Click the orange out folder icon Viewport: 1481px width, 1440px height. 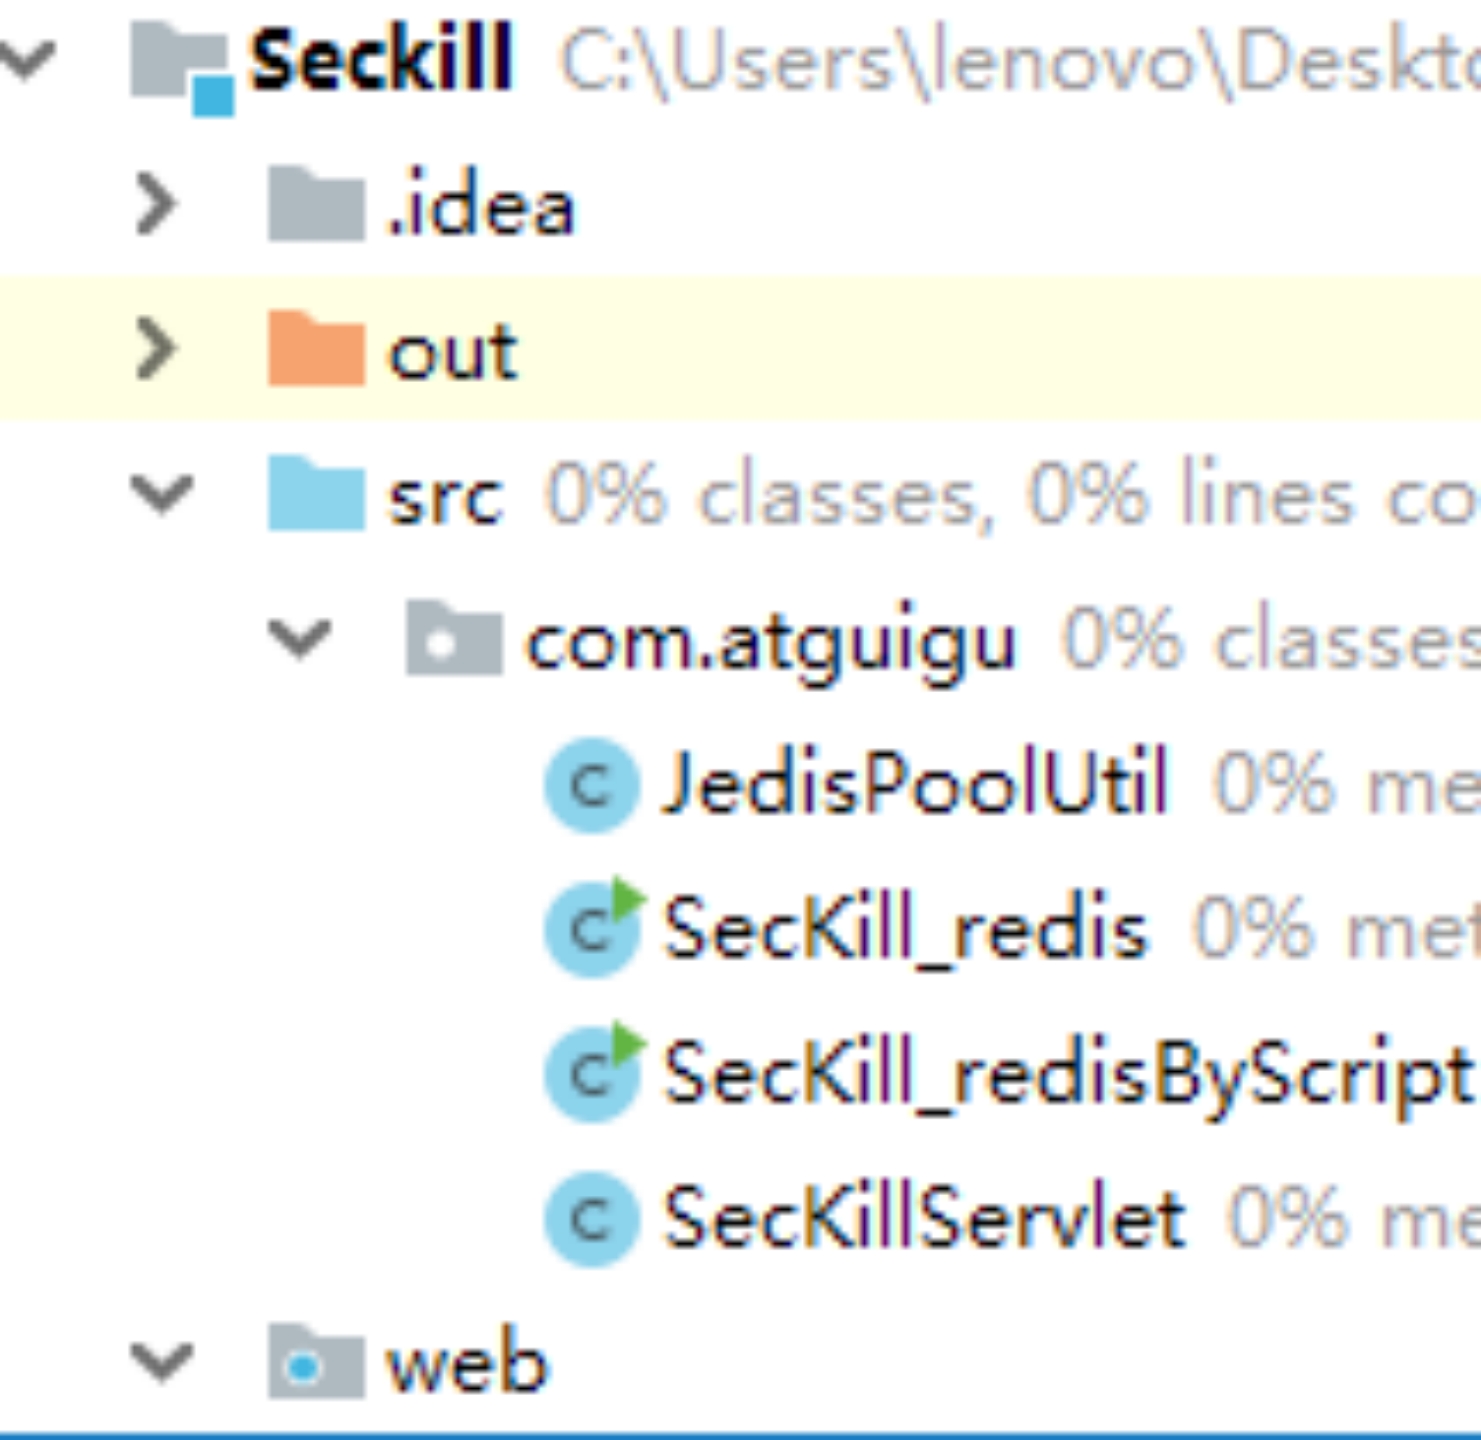(x=315, y=350)
